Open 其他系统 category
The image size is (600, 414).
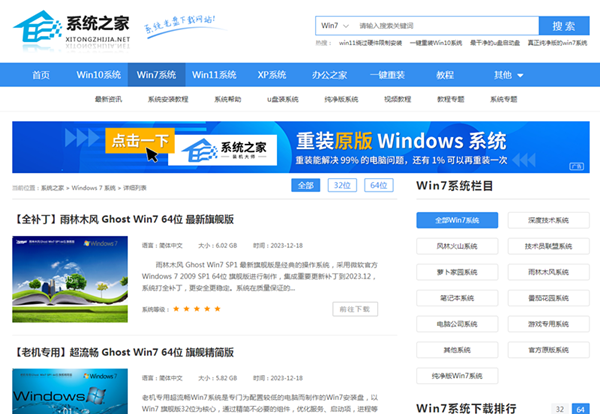click(x=457, y=350)
